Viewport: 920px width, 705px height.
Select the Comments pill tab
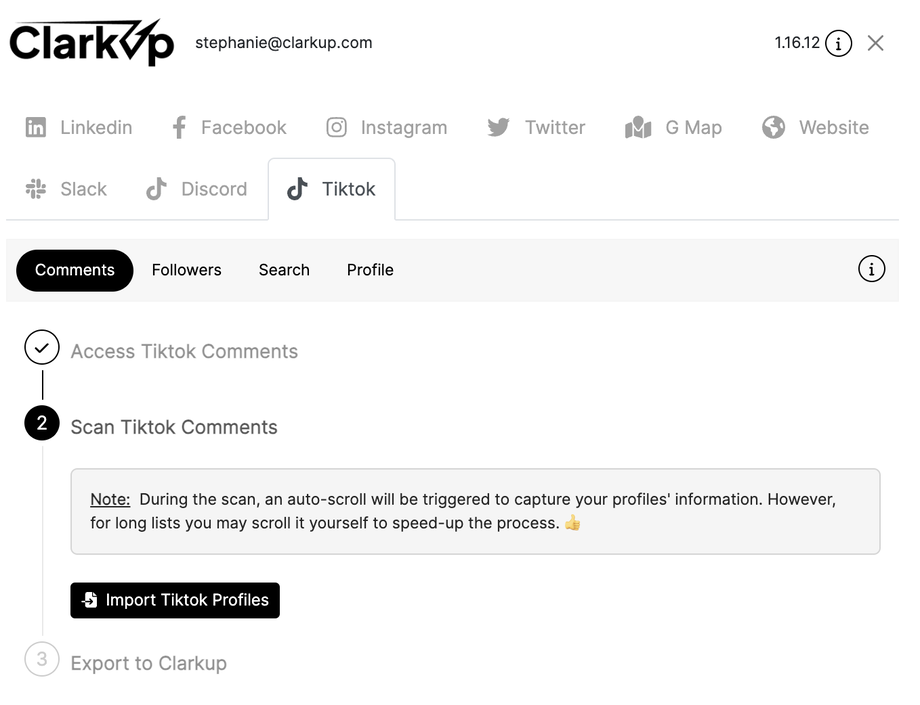tap(75, 270)
